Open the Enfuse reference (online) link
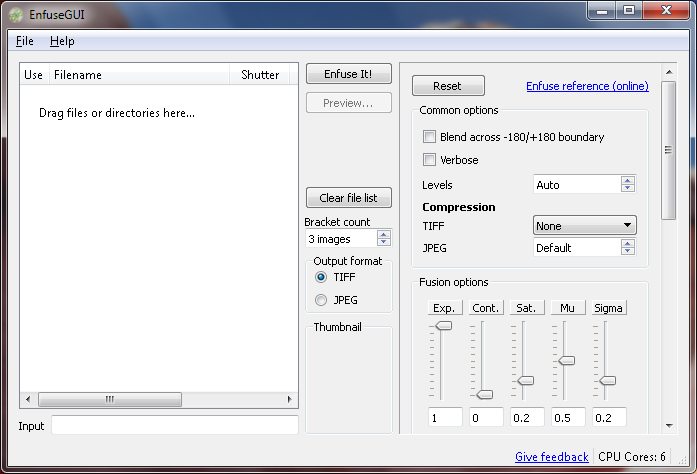697x474 pixels. tap(587, 86)
